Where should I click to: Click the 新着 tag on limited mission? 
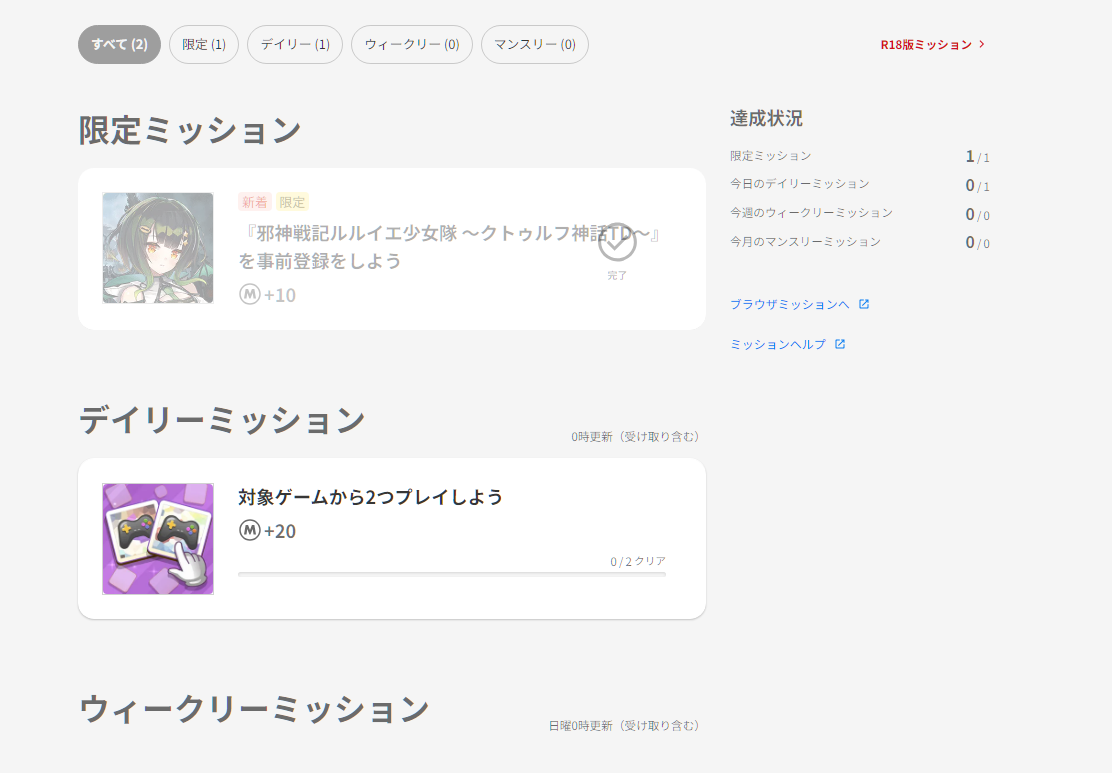tap(254, 202)
